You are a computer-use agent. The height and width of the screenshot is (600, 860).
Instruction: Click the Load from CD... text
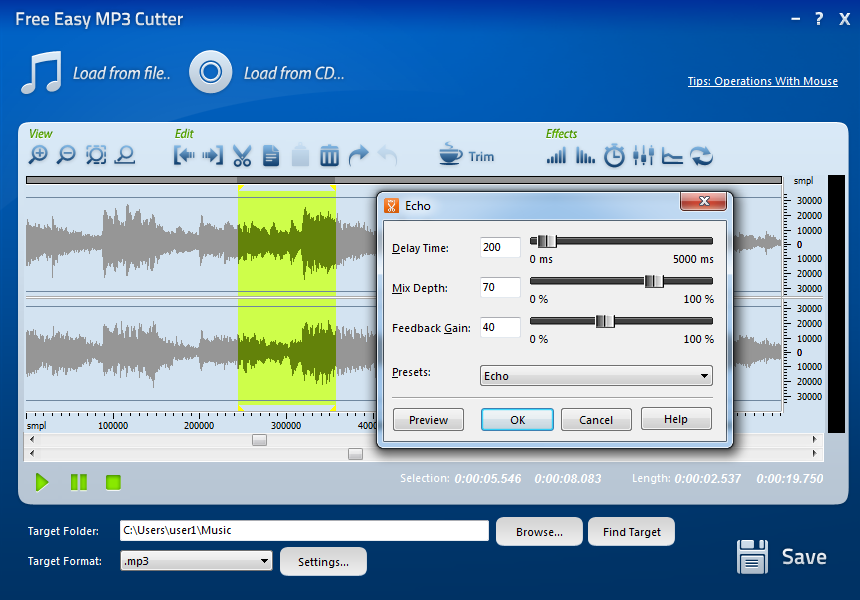[294, 73]
